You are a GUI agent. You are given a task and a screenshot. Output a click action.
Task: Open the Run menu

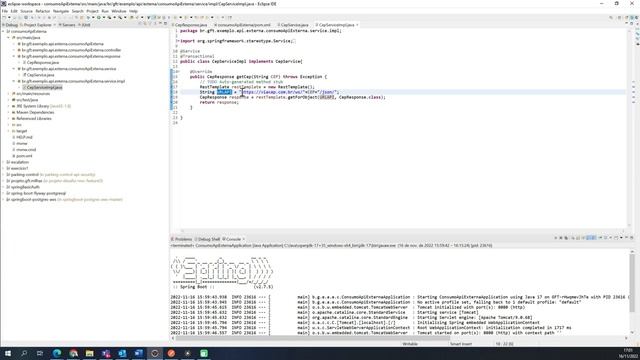(105, 11)
